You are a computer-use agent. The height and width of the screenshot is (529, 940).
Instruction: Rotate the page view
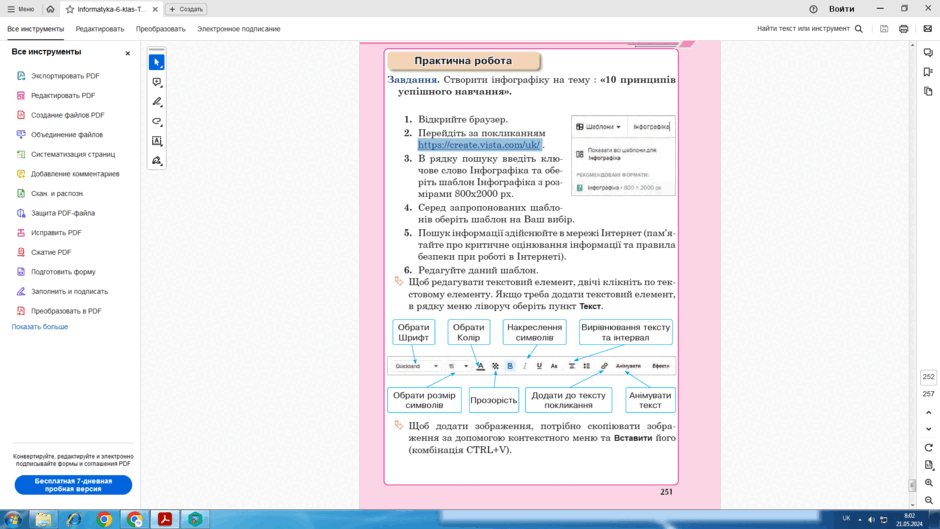coord(928,447)
